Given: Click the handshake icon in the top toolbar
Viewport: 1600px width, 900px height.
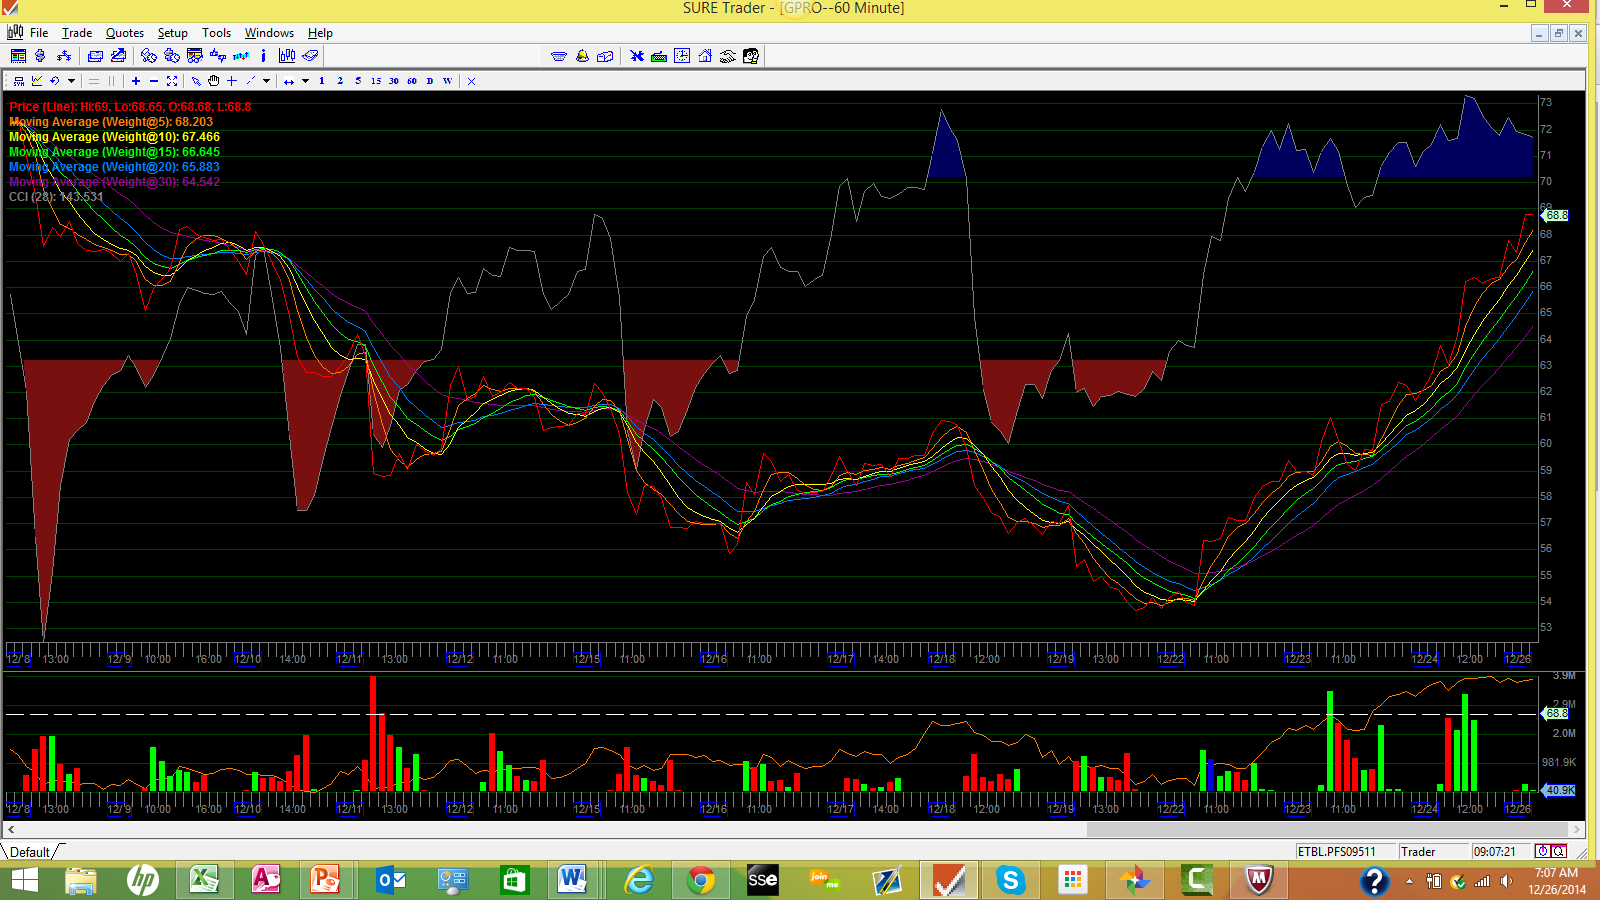Looking at the screenshot, I should click(x=728, y=56).
